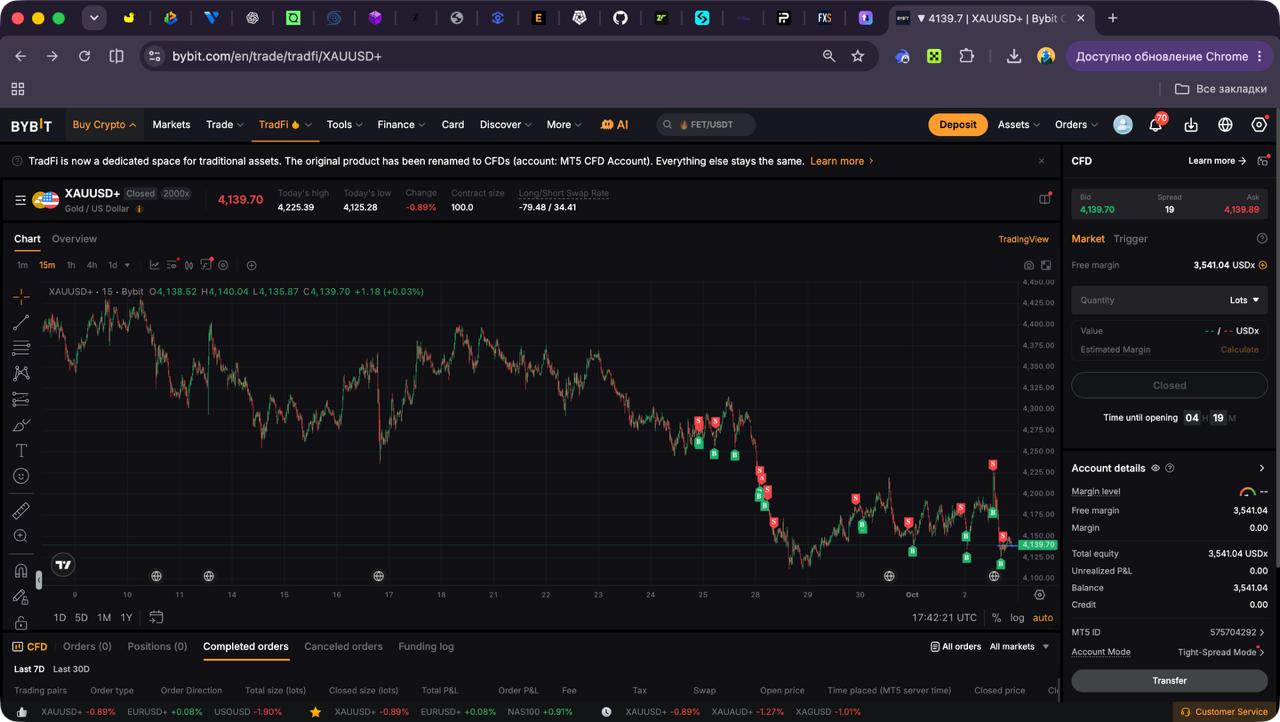Expand the Assets menu
This screenshot has height=722, width=1280.
tap(1018, 125)
